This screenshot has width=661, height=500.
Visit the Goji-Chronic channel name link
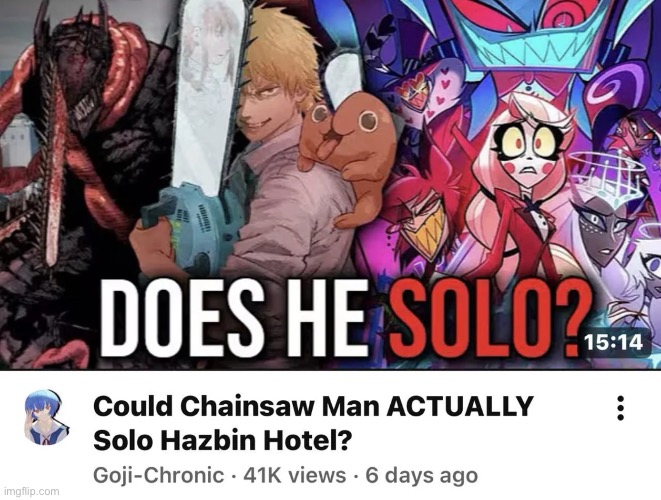(158, 476)
